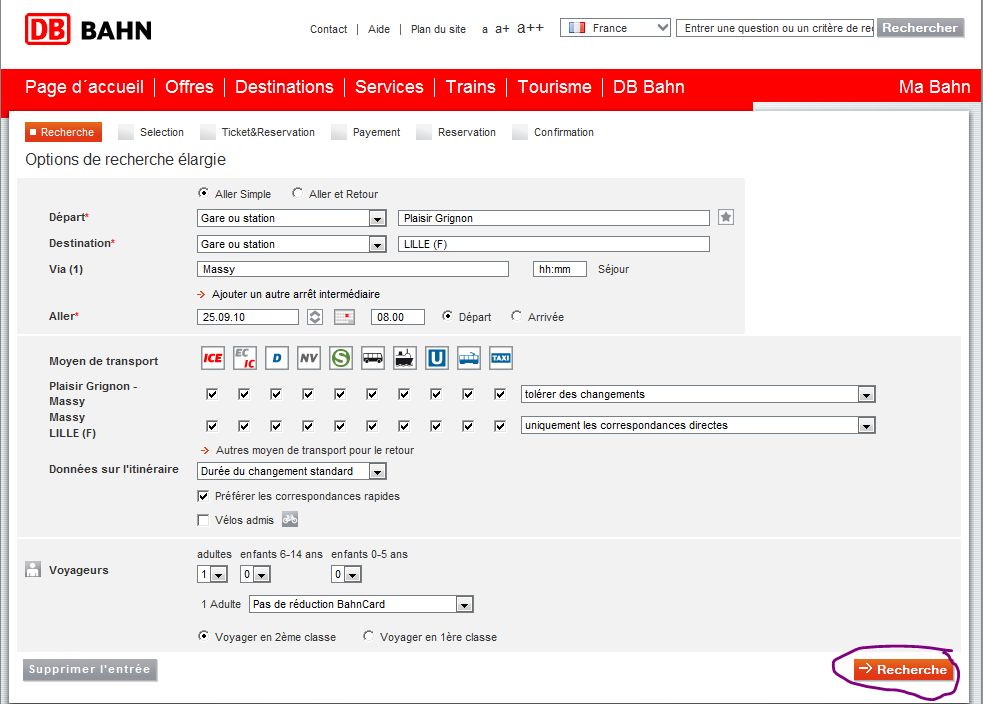The height and width of the screenshot is (704, 983).
Task: Click favorites star next to Plaisir Grignon
Action: [726, 218]
